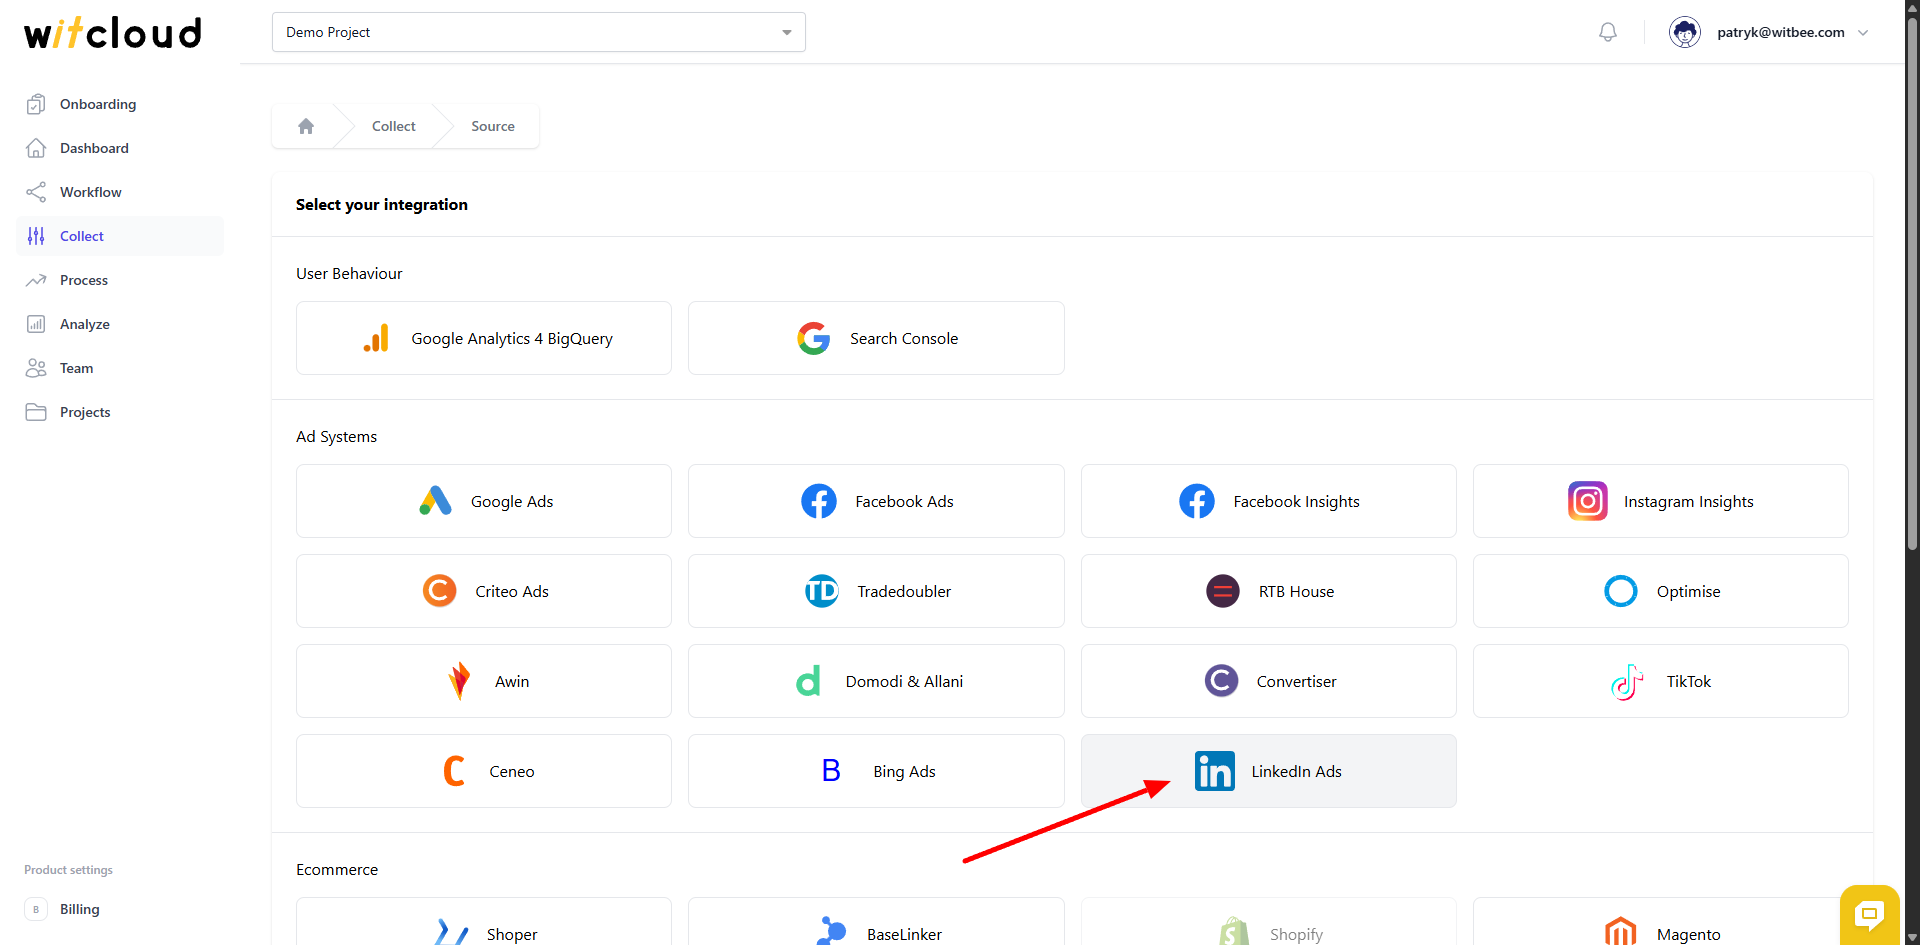Screen dimensions: 1920x945
Task: Pick the Awin integration
Action: click(484, 681)
